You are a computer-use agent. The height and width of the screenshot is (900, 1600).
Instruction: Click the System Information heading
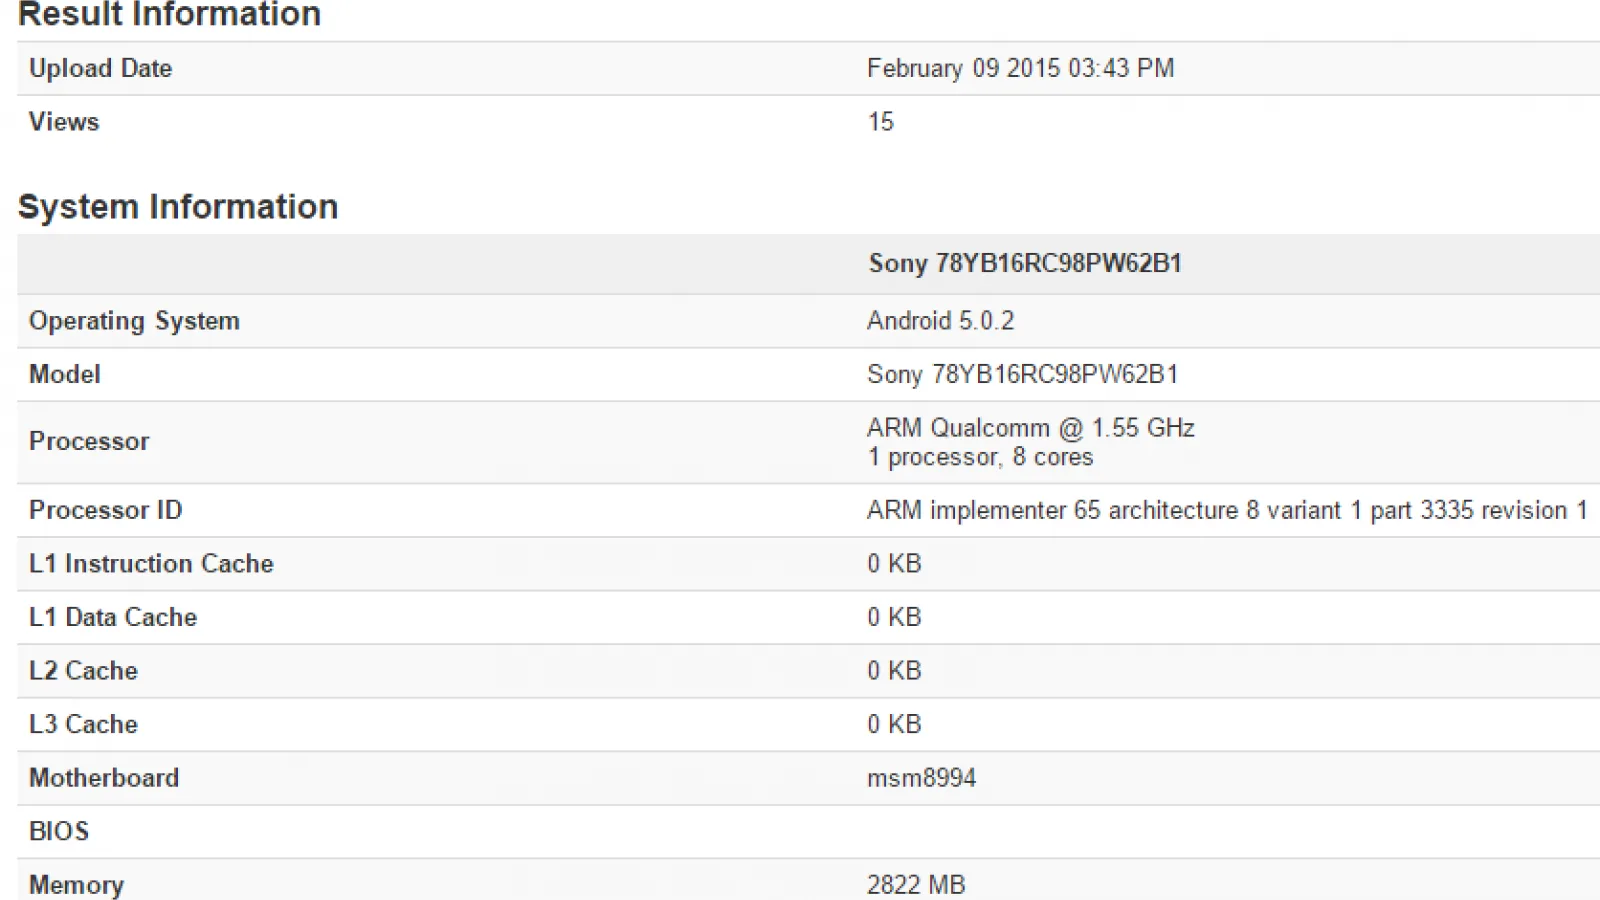178,207
